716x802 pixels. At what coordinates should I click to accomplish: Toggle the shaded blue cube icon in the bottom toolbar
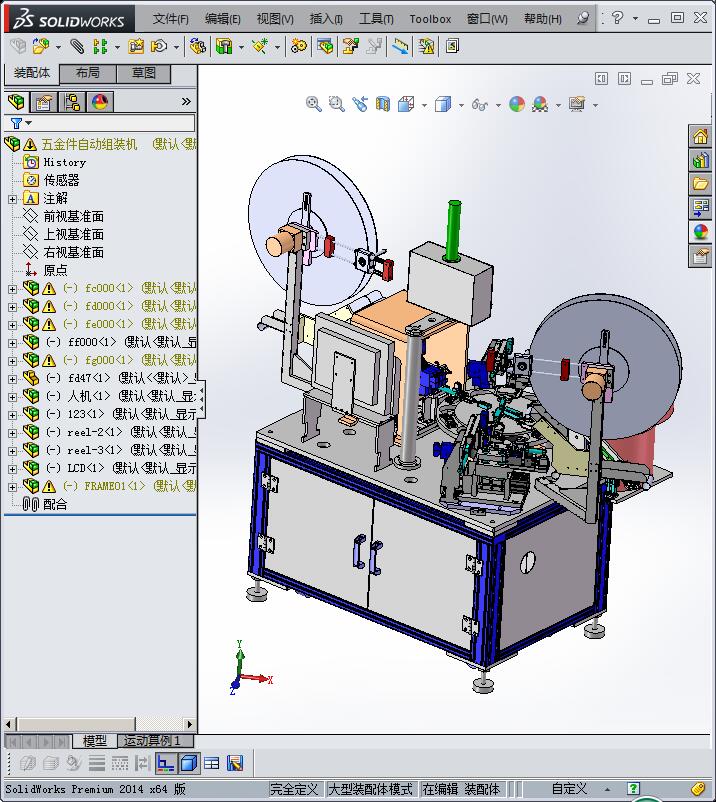pyautogui.click(x=189, y=764)
